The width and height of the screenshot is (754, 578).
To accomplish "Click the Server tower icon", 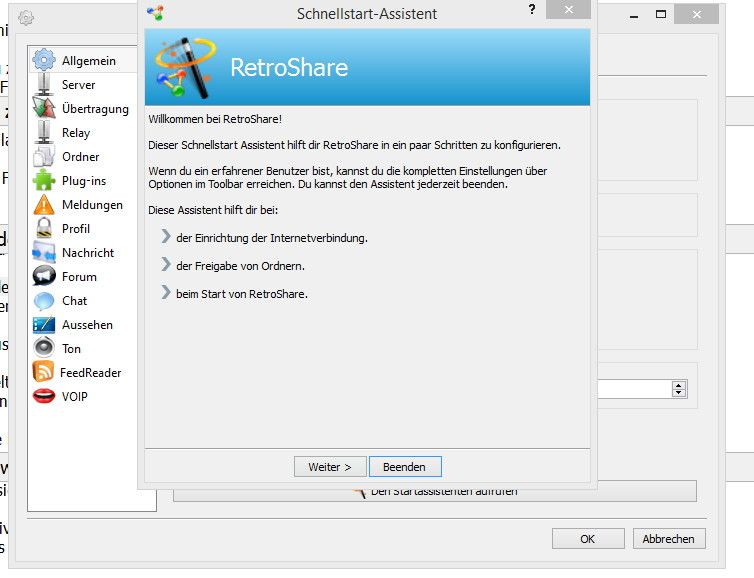I will [x=44, y=84].
